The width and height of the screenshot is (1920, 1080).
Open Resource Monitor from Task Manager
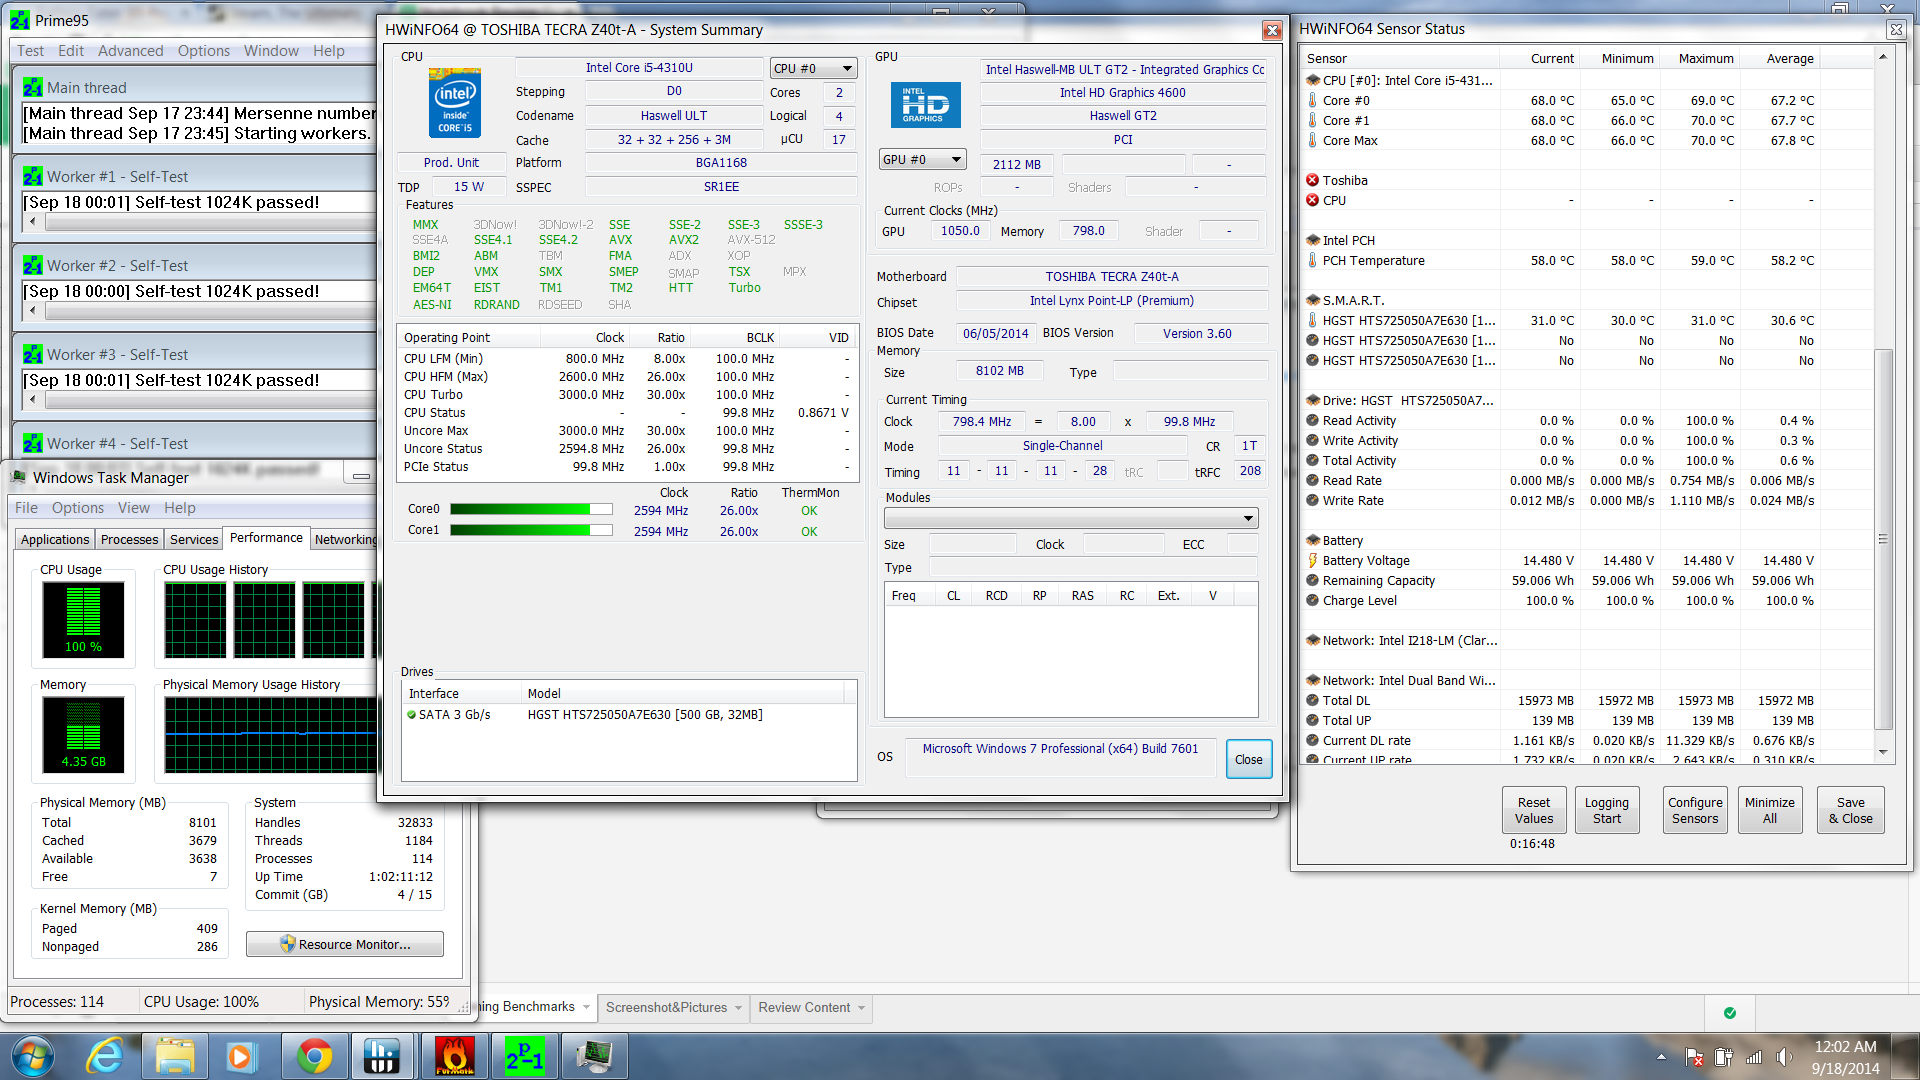345,944
